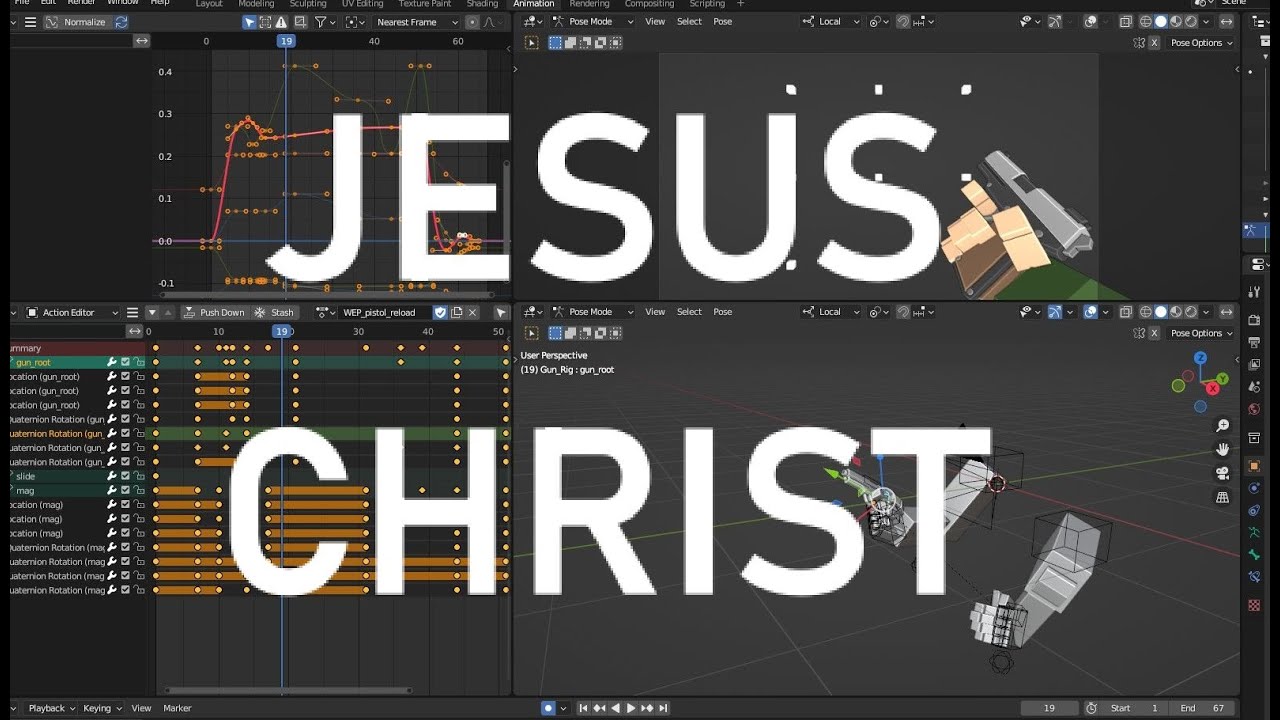The height and width of the screenshot is (720, 1280).
Task: Jump to the last frame
Action: pyautogui.click(x=662, y=708)
